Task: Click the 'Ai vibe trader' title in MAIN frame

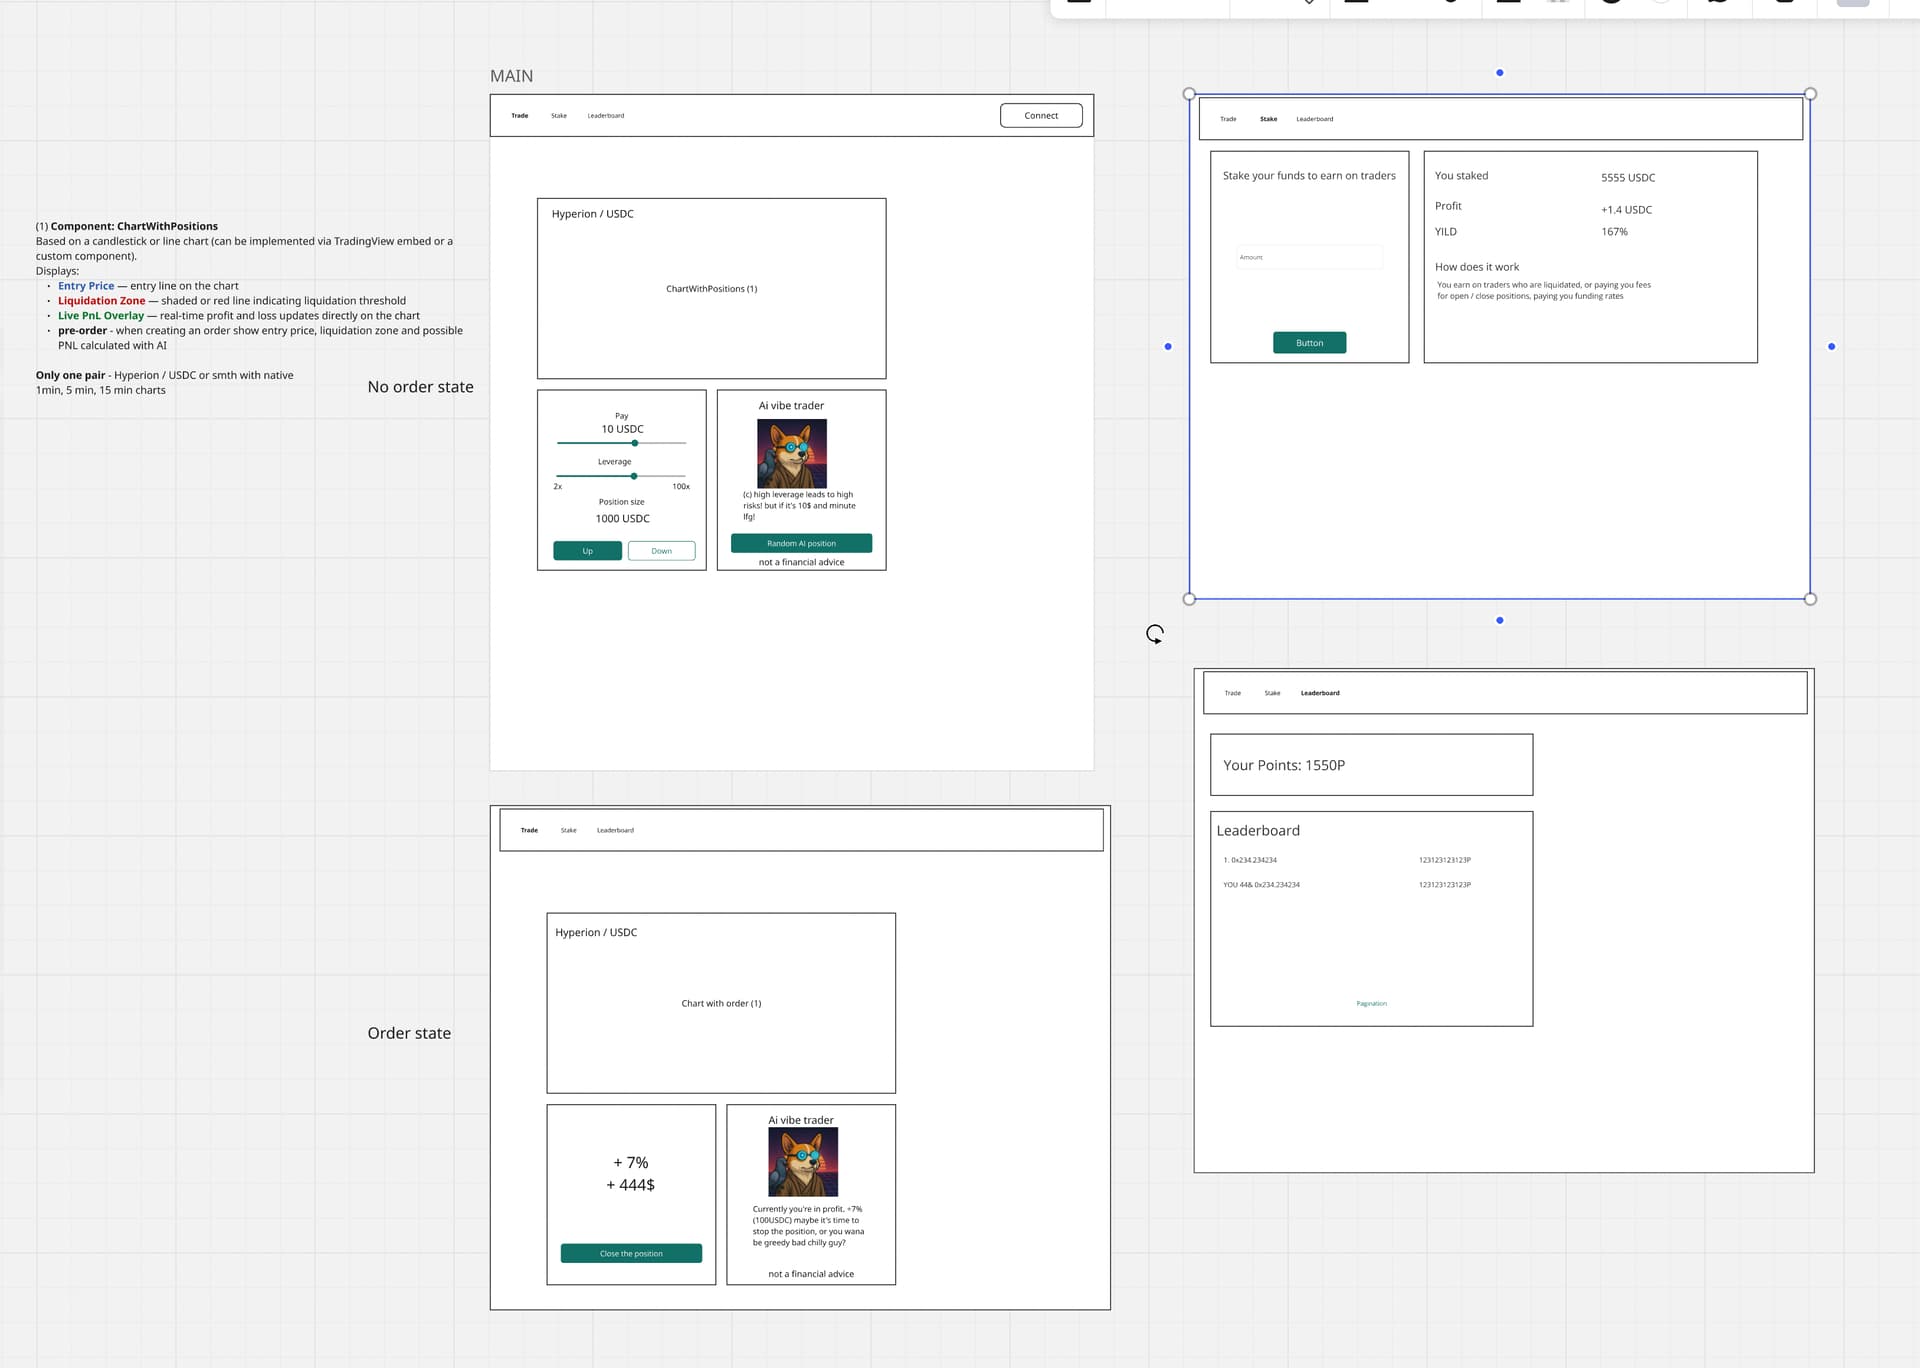Action: pos(791,406)
